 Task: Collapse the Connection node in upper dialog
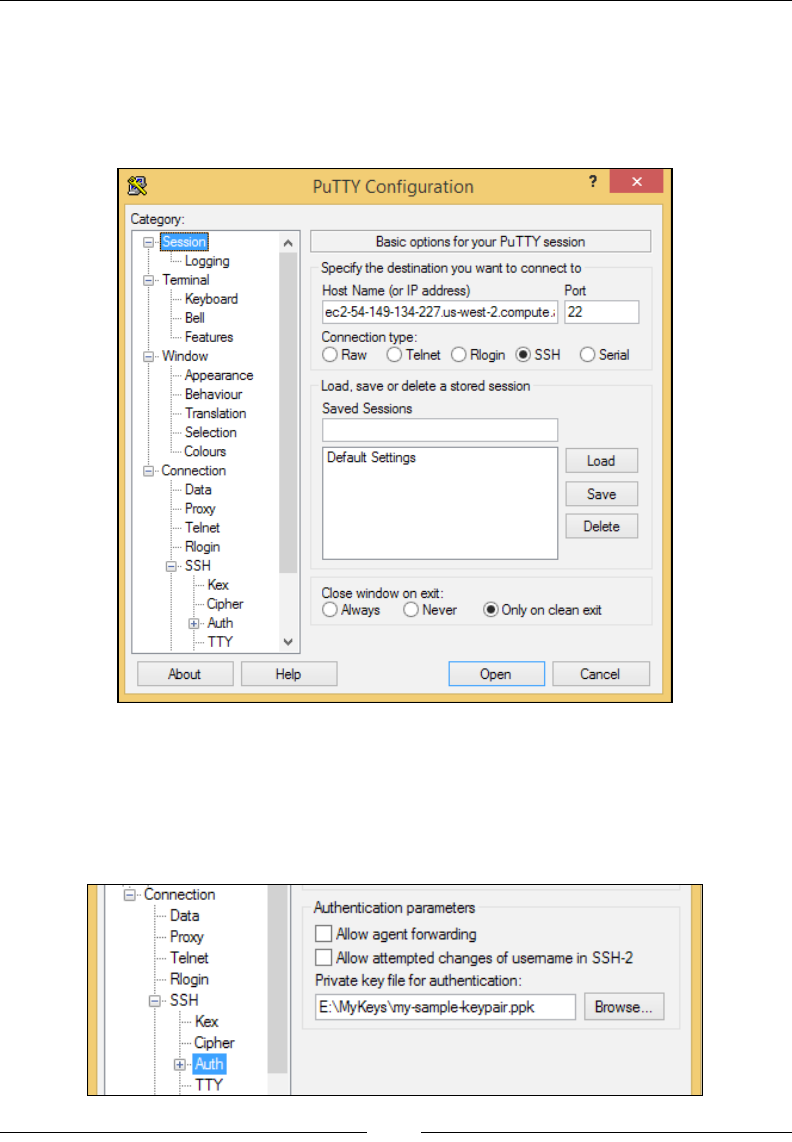149,470
